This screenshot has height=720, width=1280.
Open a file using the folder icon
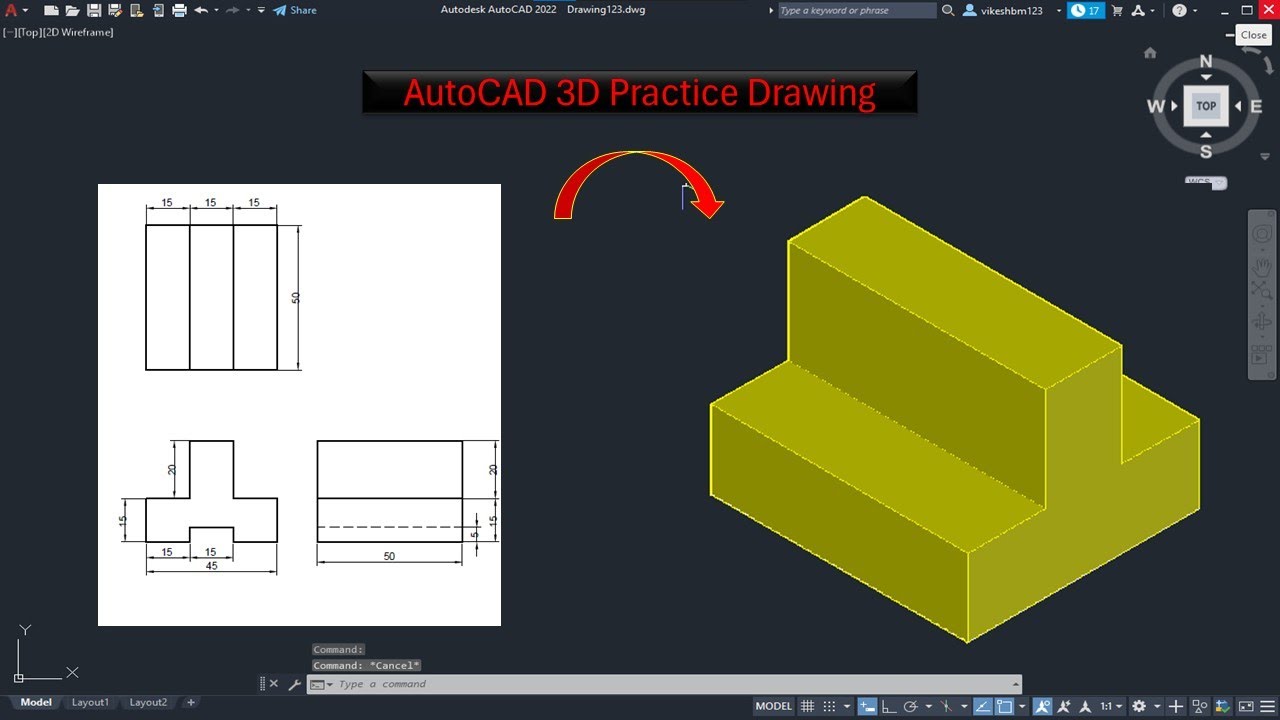72,10
